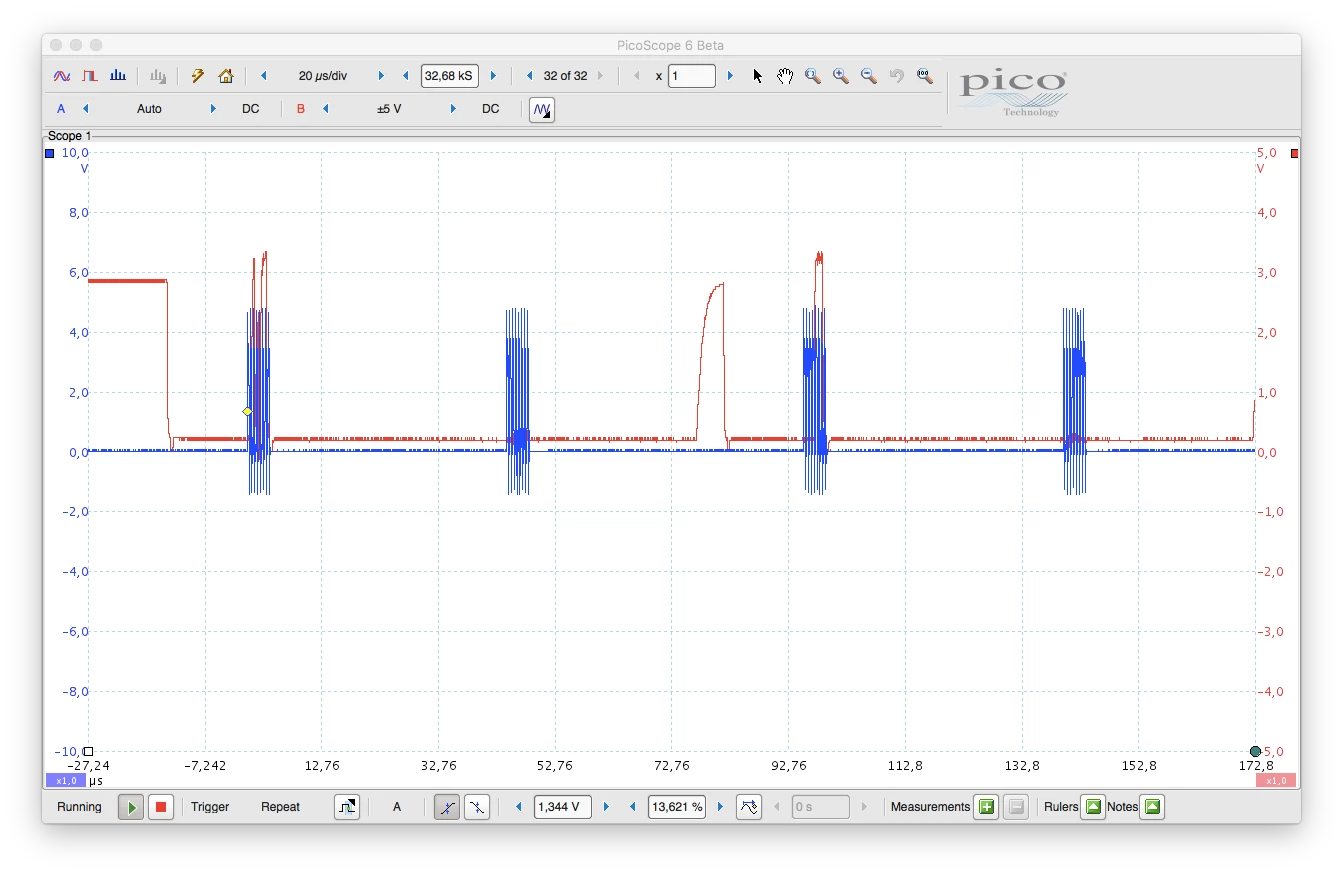
Task: Select the window zoom tool
Action: pos(813,76)
